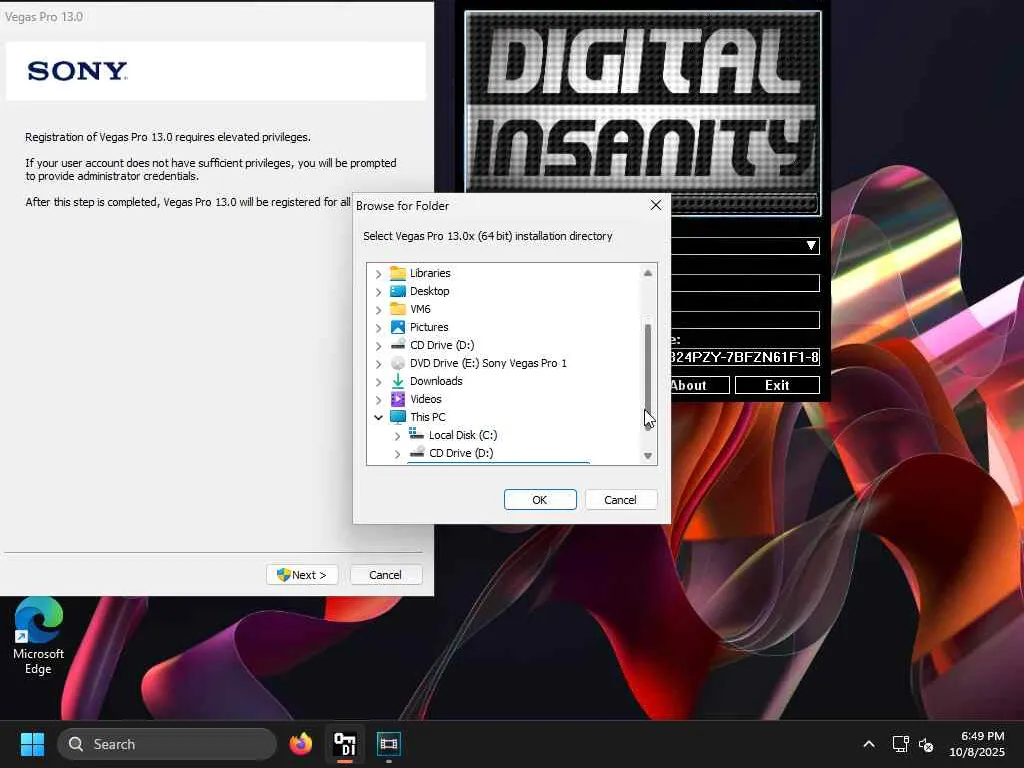
Task: Expand top-level CD Drive (D:) node
Action: [x=379, y=345]
